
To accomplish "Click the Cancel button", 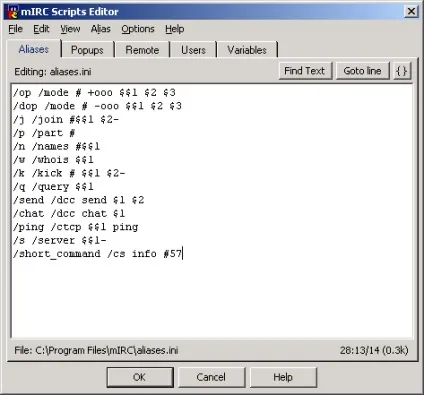I will [x=211, y=377].
